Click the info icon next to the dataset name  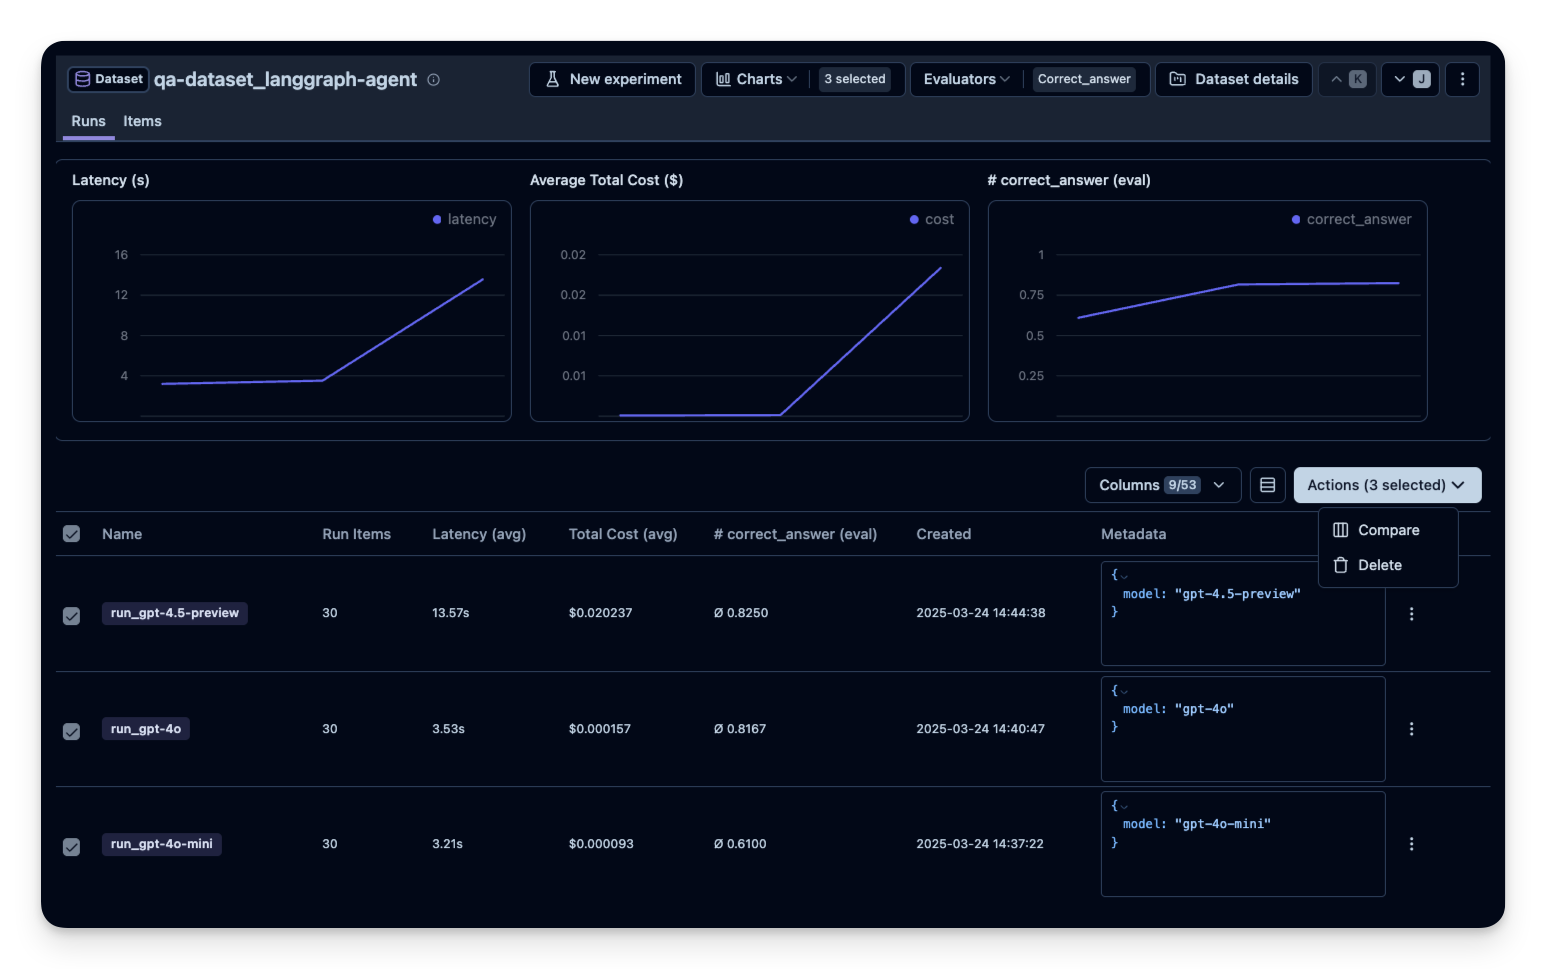point(433,79)
